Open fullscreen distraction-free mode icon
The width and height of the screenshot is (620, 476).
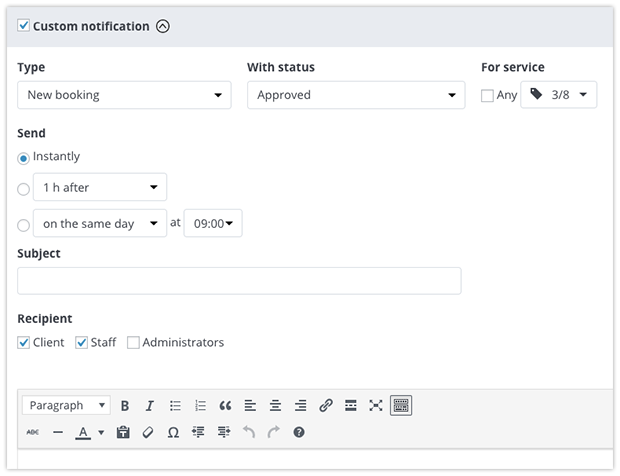[x=376, y=406]
